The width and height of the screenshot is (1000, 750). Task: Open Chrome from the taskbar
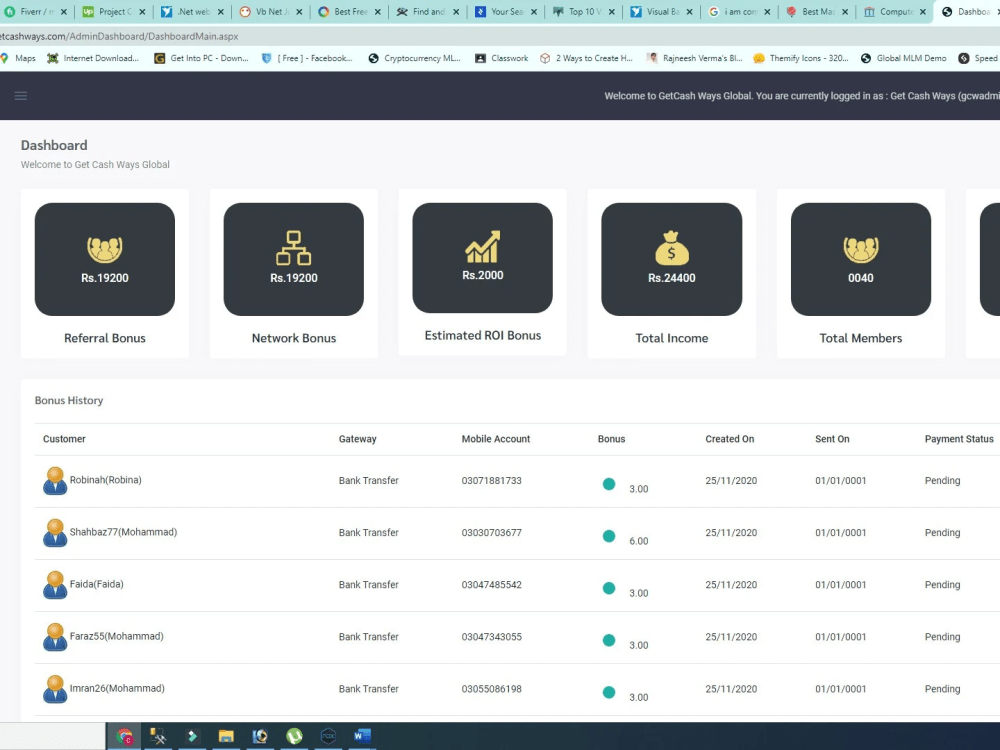124,737
